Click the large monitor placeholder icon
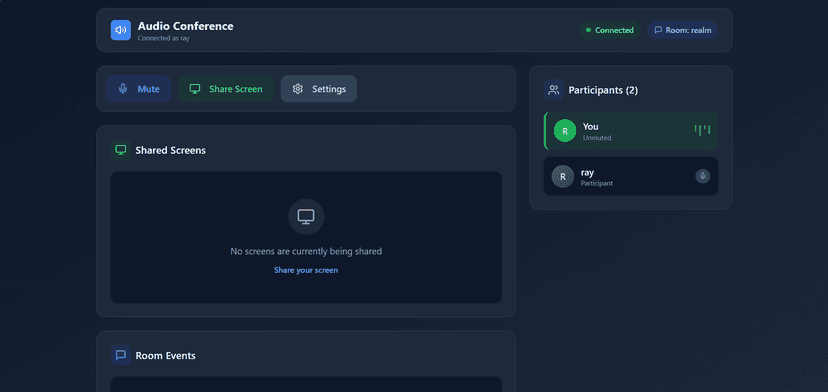This screenshot has height=392, width=828. click(306, 217)
